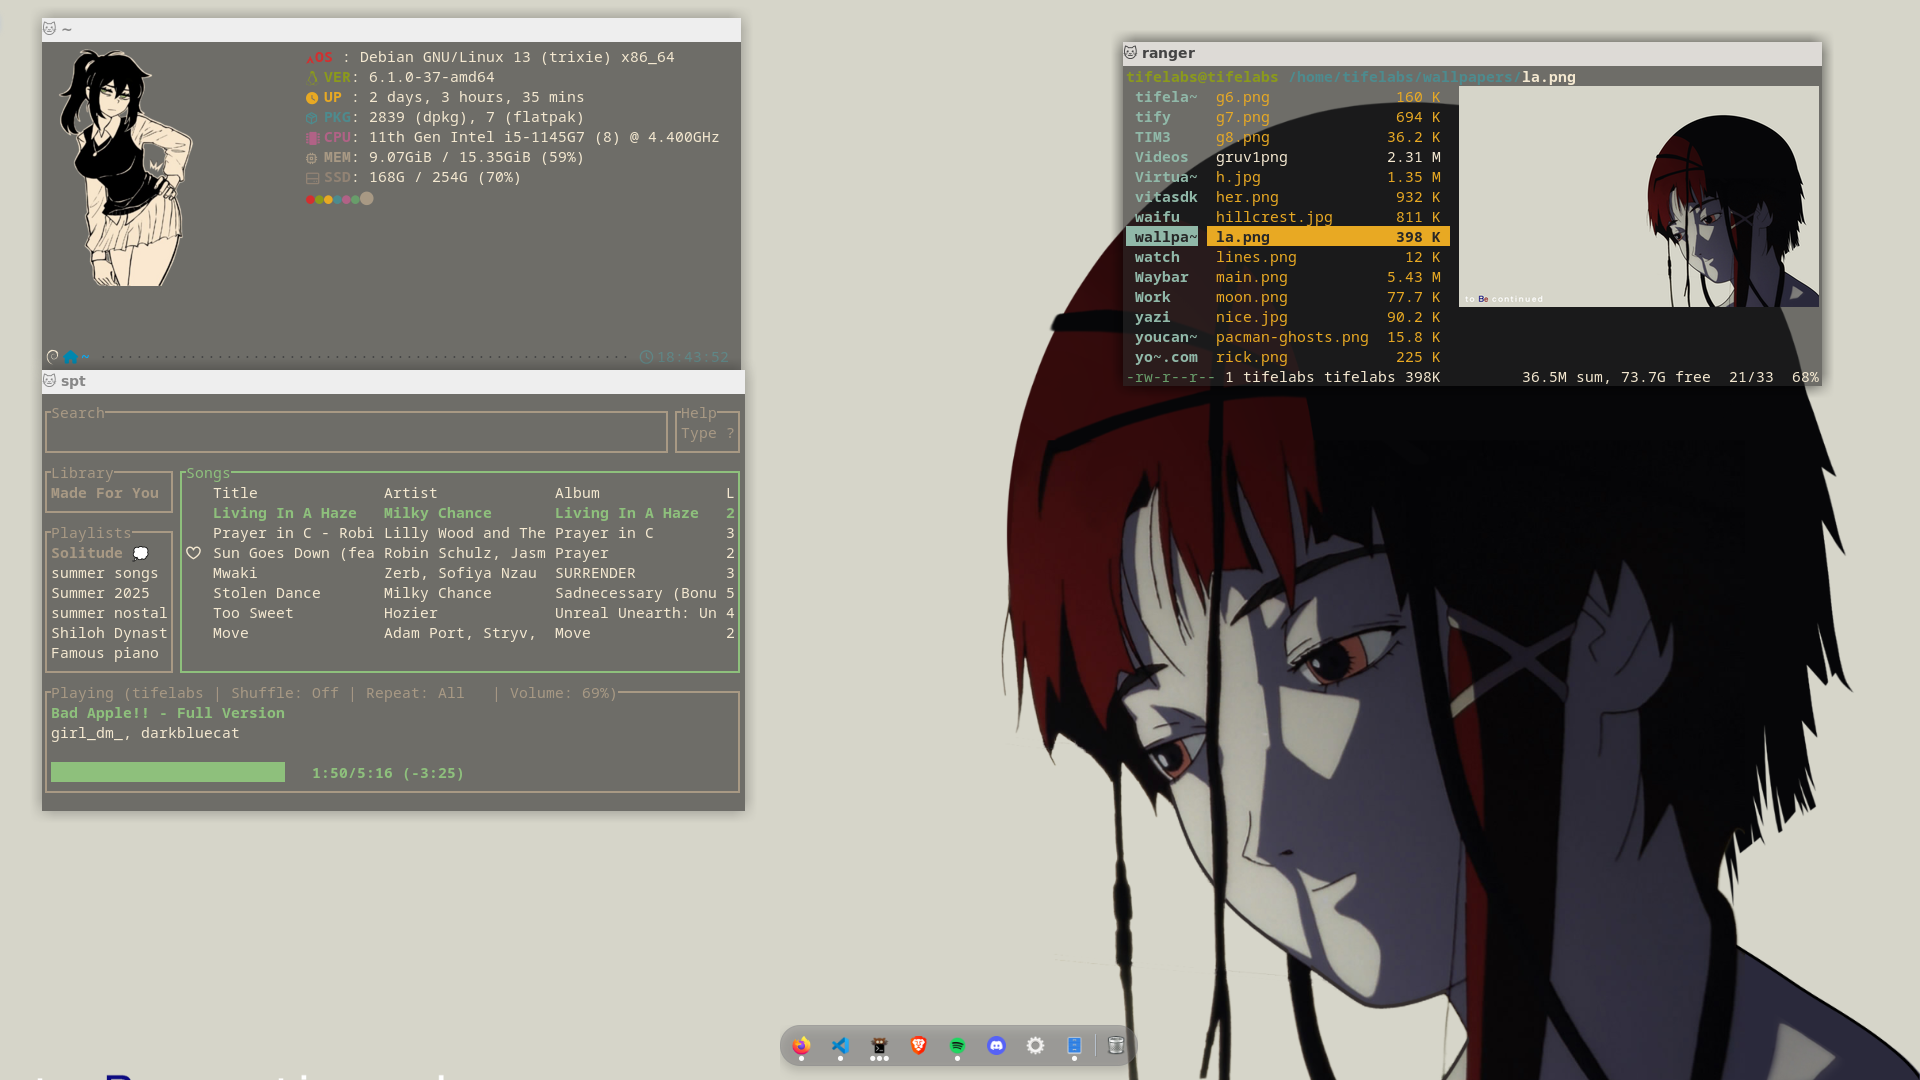This screenshot has height=1080, width=1920.
Task: Open the summer songs playlist
Action: point(105,573)
